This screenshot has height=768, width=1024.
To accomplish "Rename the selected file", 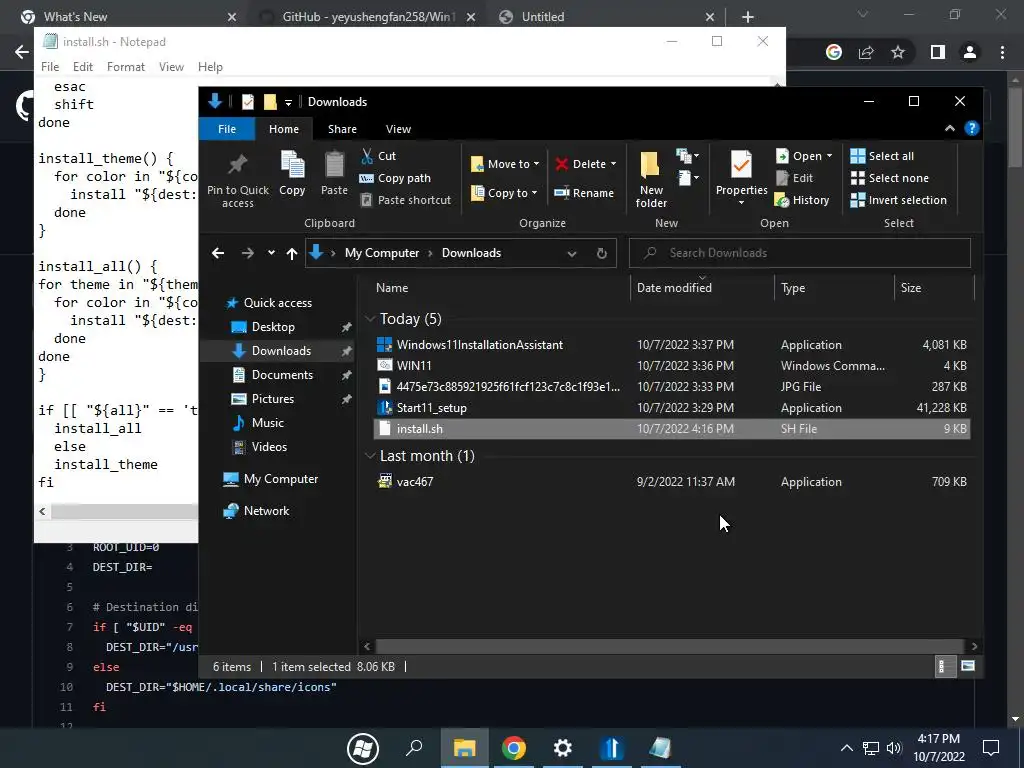I will point(584,193).
